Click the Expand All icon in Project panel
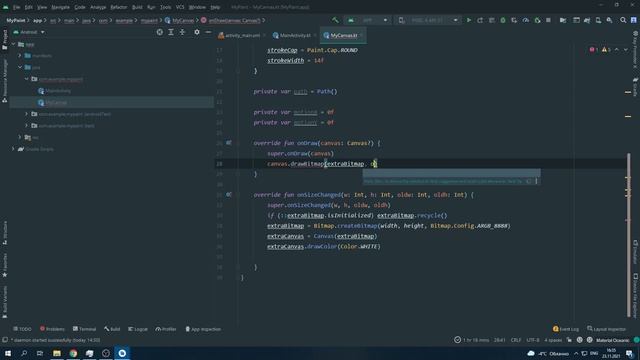Image resolution: width=640 pixels, height=360 pixels. [x=171, y=32]
